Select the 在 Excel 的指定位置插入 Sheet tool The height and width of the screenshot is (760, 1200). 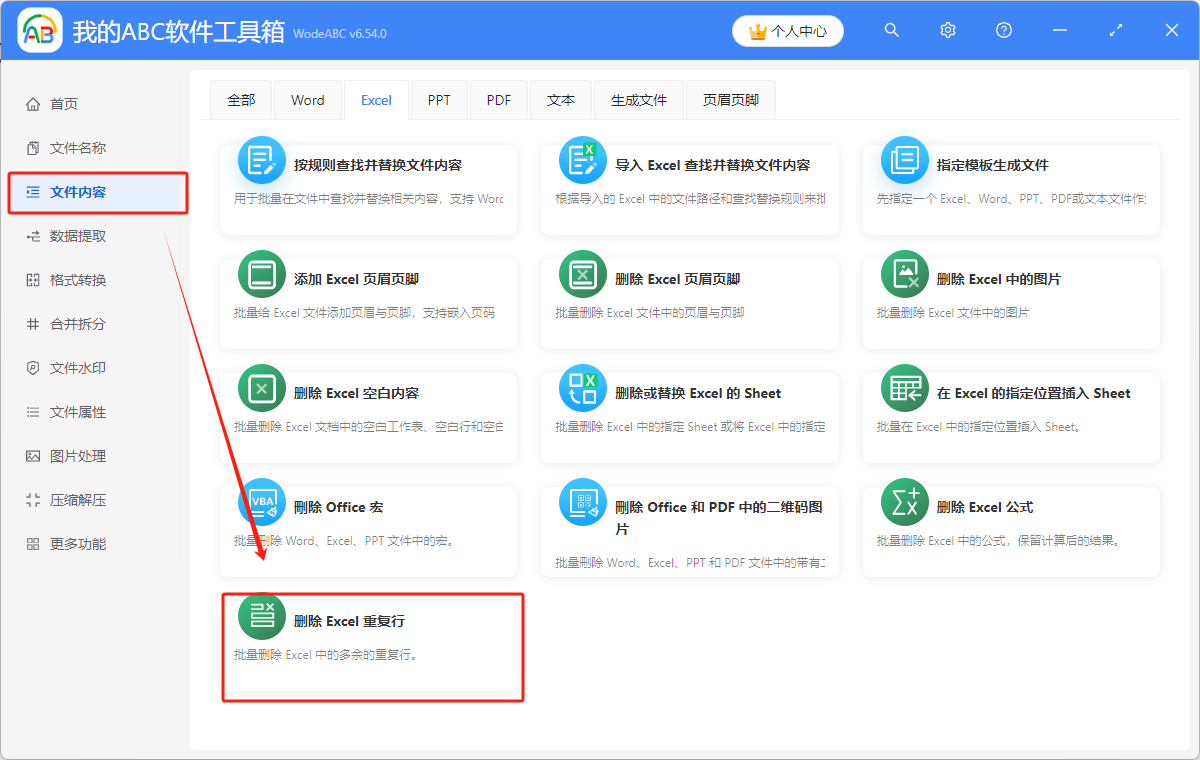tap(904, 388)
